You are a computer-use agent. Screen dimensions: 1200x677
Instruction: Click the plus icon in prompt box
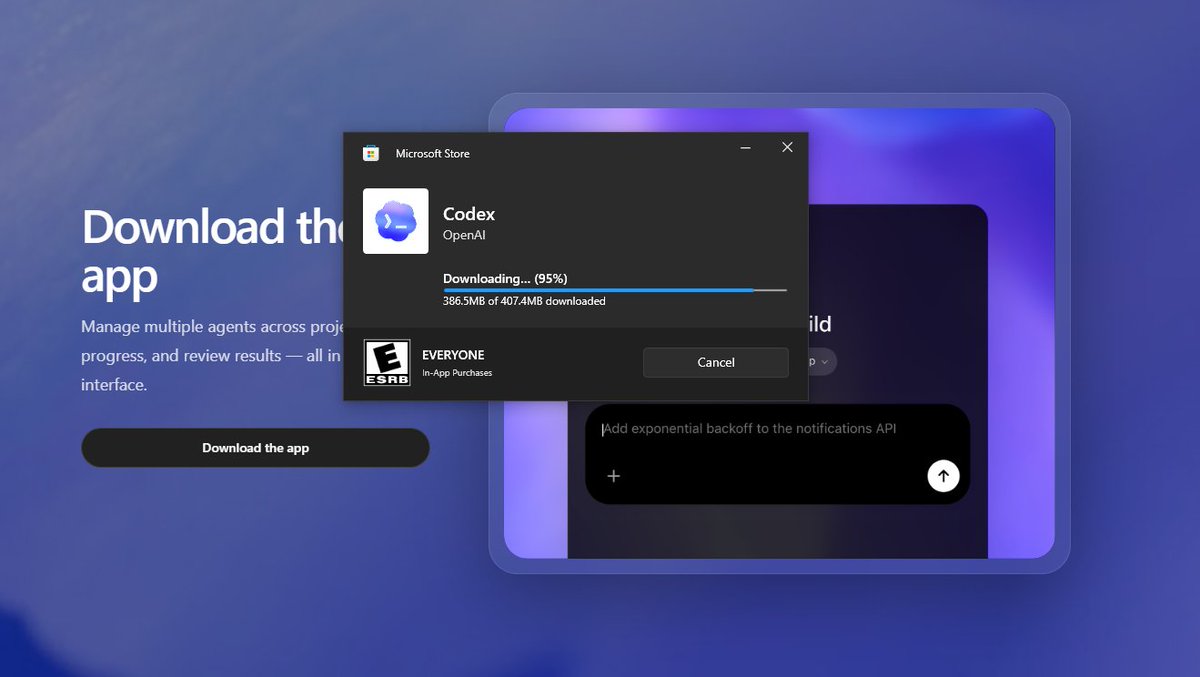coord(614,476)
